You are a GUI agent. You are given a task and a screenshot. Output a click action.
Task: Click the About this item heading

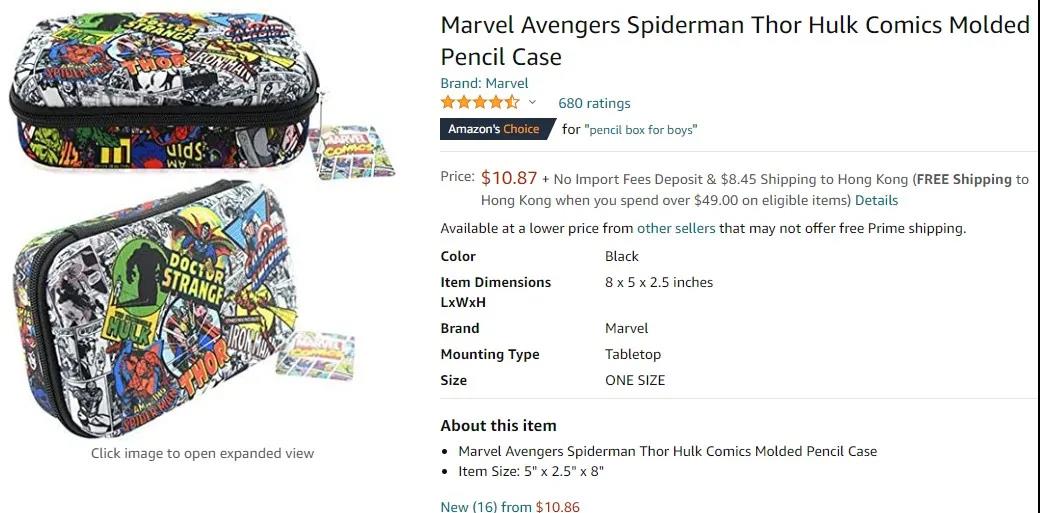tap(498, 425)
